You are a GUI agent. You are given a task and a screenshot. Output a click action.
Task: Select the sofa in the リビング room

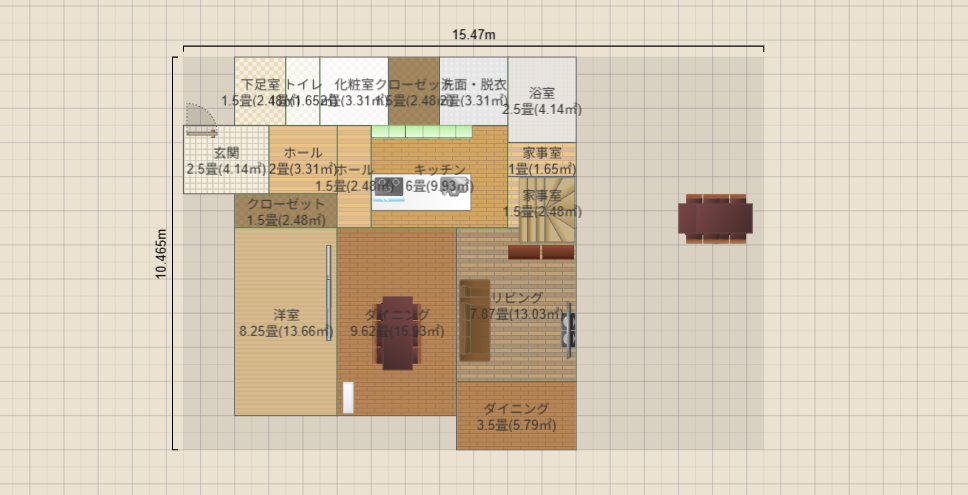(x=475, y=320)
